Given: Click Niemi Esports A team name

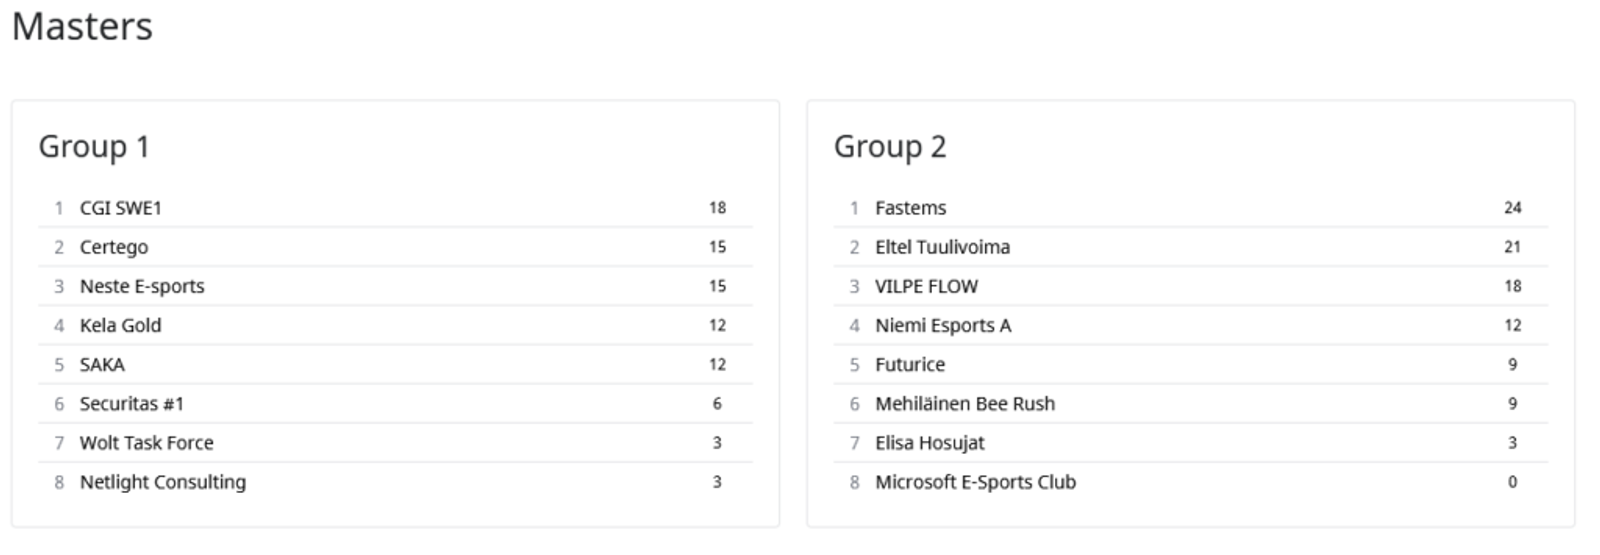Looking at the screenshot, I should click(x=943, y=325).
